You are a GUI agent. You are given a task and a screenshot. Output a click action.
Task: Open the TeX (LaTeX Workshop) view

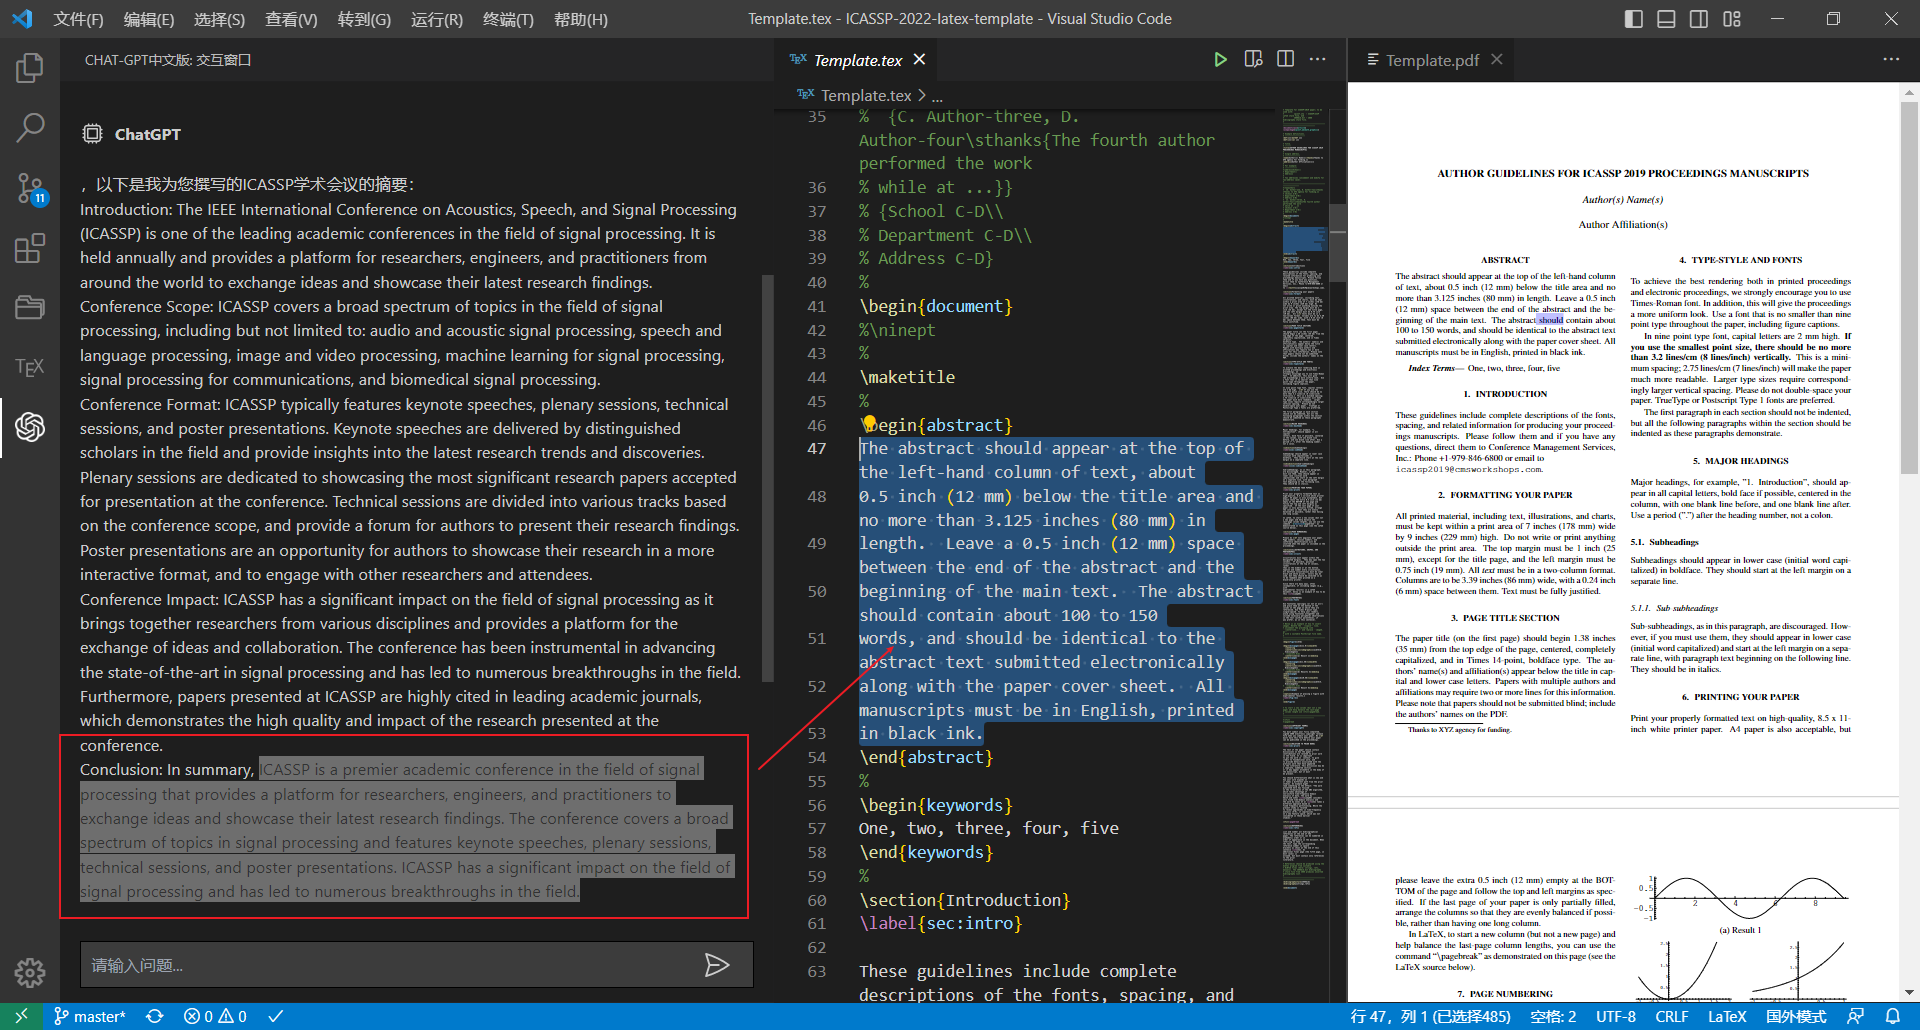30,367
